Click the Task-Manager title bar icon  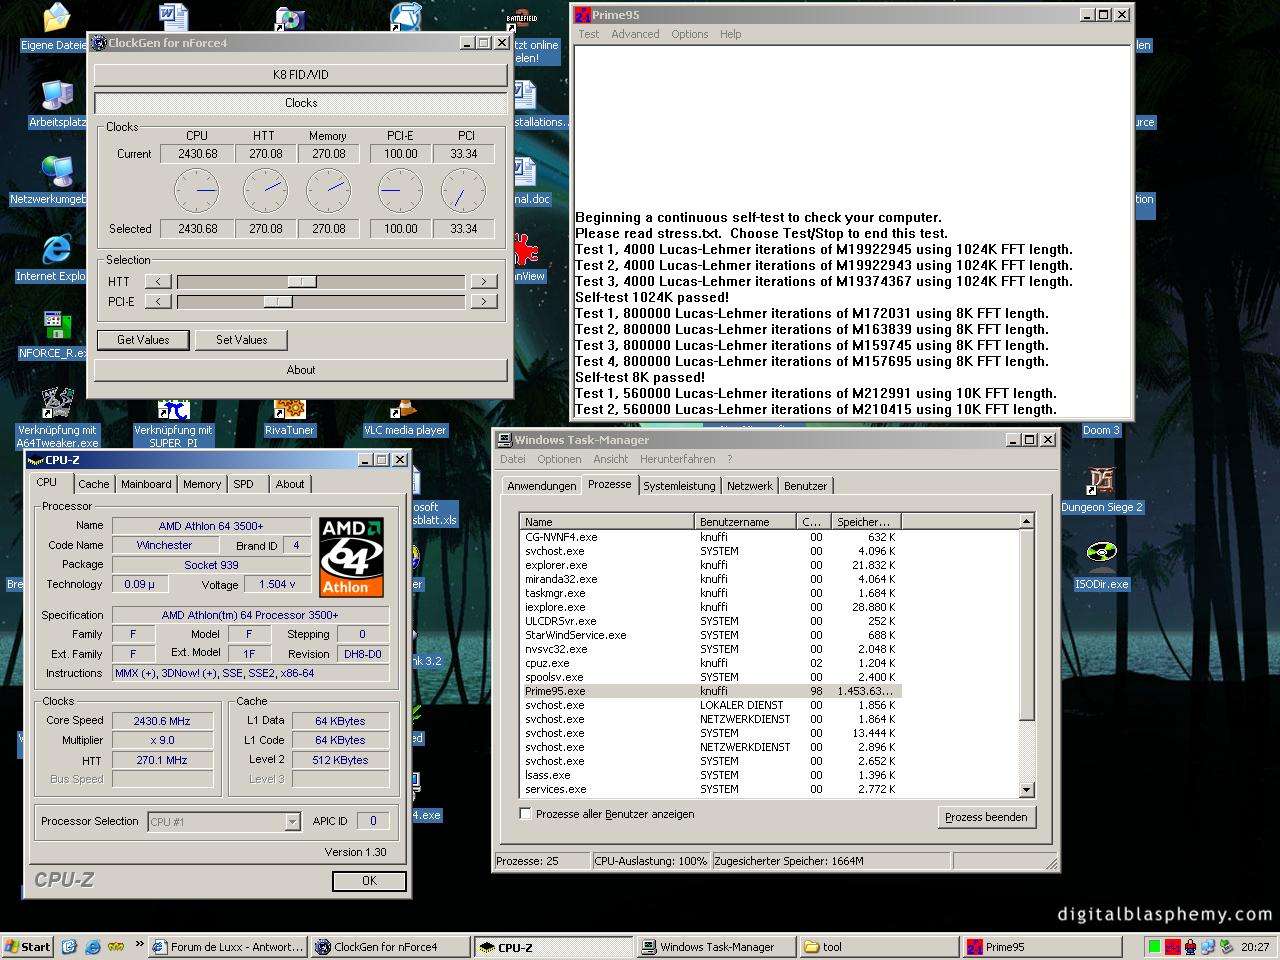click(x=505, y=440)
